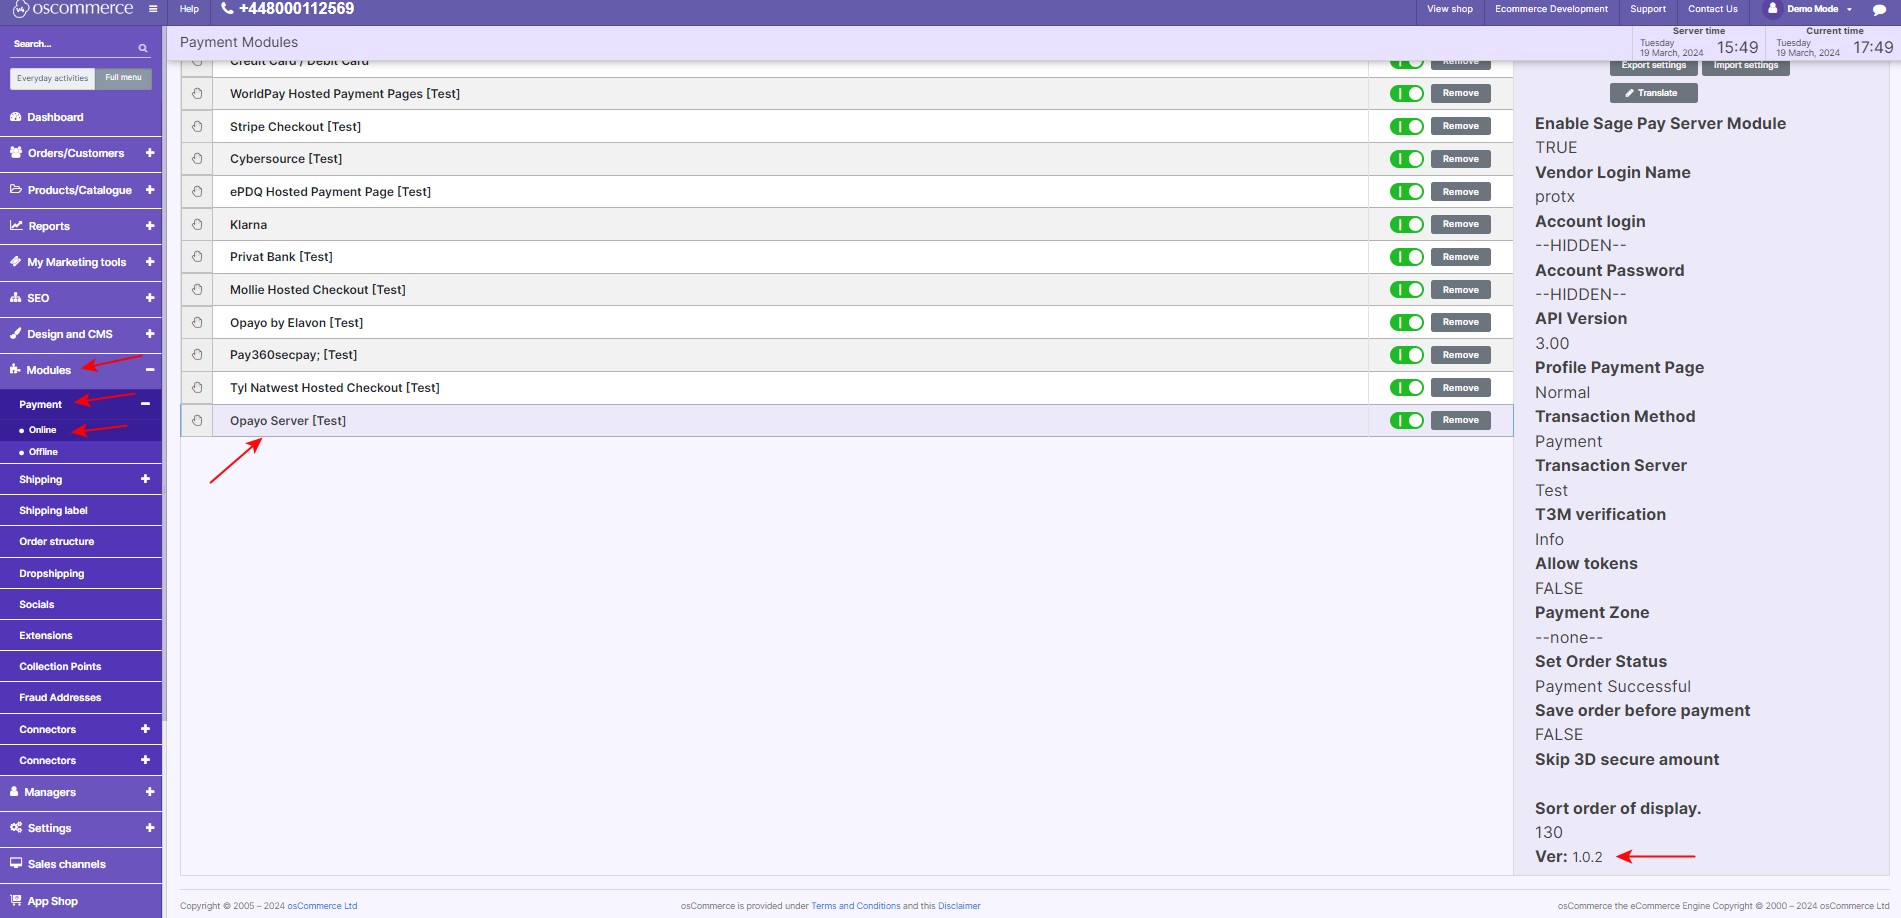Click drag handle icon for Opayo by Elavon
The image size is (1901, 918).
tap(197, 323)
